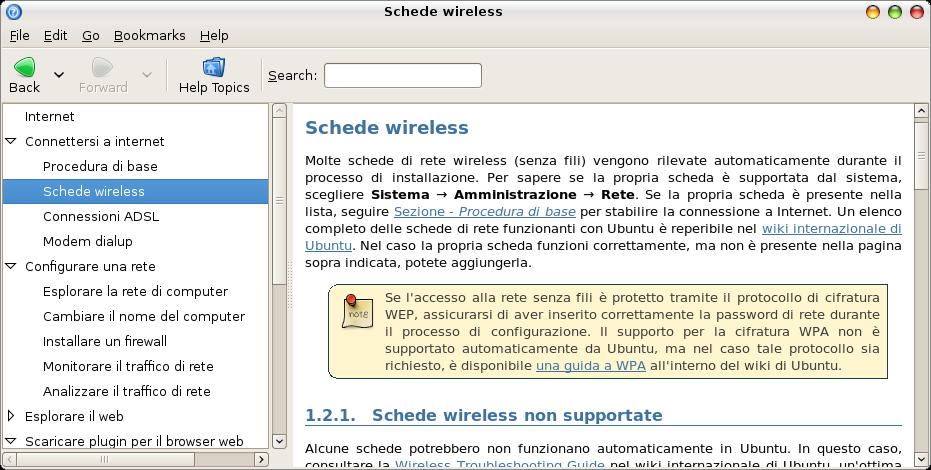Click the note pin icon in the notice box
This screenshot has width=931, height=470.
click(357, 311)
